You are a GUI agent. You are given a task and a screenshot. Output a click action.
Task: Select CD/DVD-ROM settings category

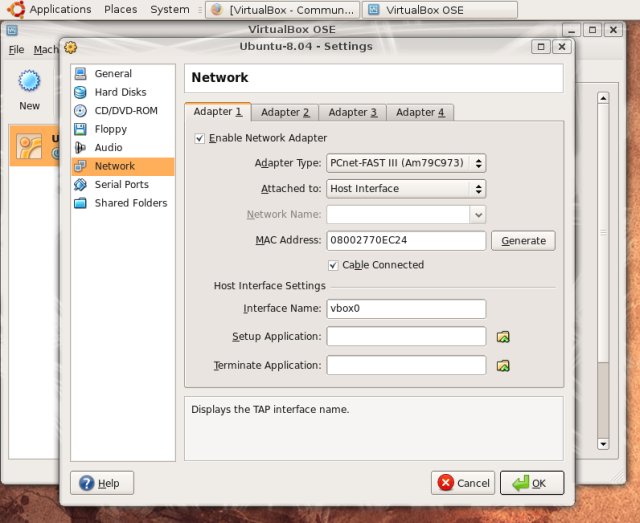(x=123, y=111)
